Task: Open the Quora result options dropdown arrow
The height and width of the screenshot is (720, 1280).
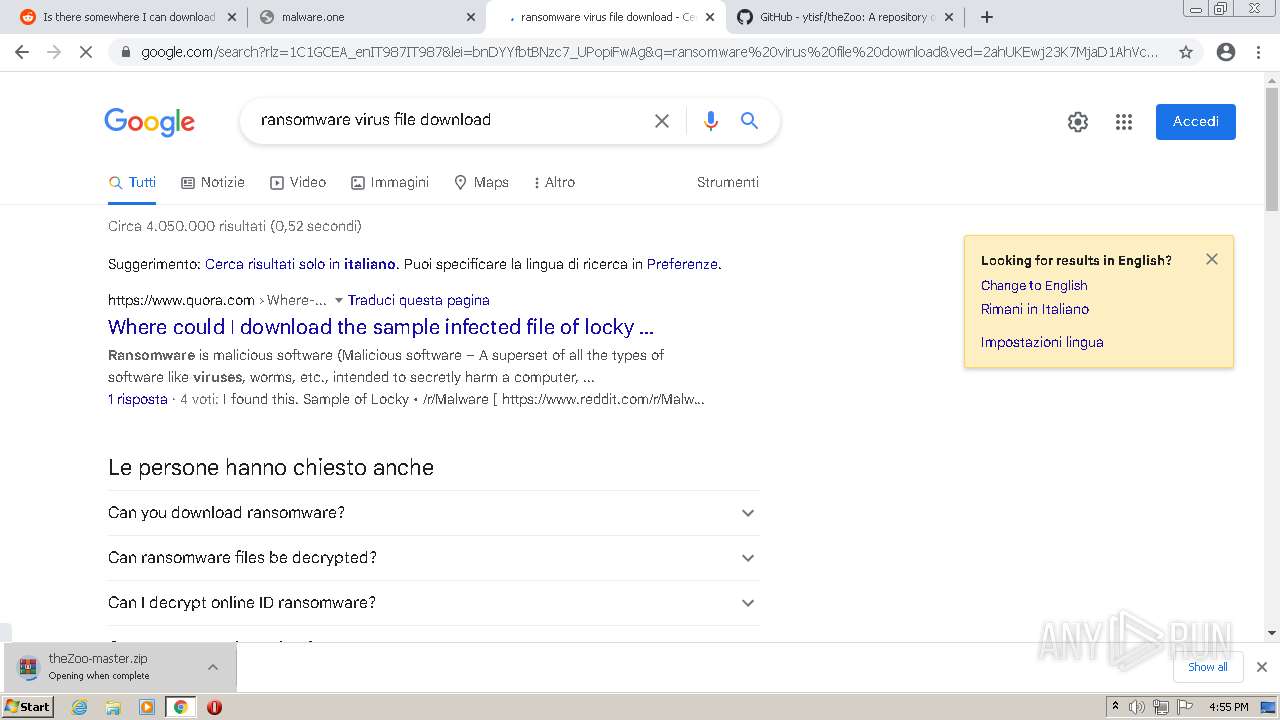Action: tap(338, 300)
